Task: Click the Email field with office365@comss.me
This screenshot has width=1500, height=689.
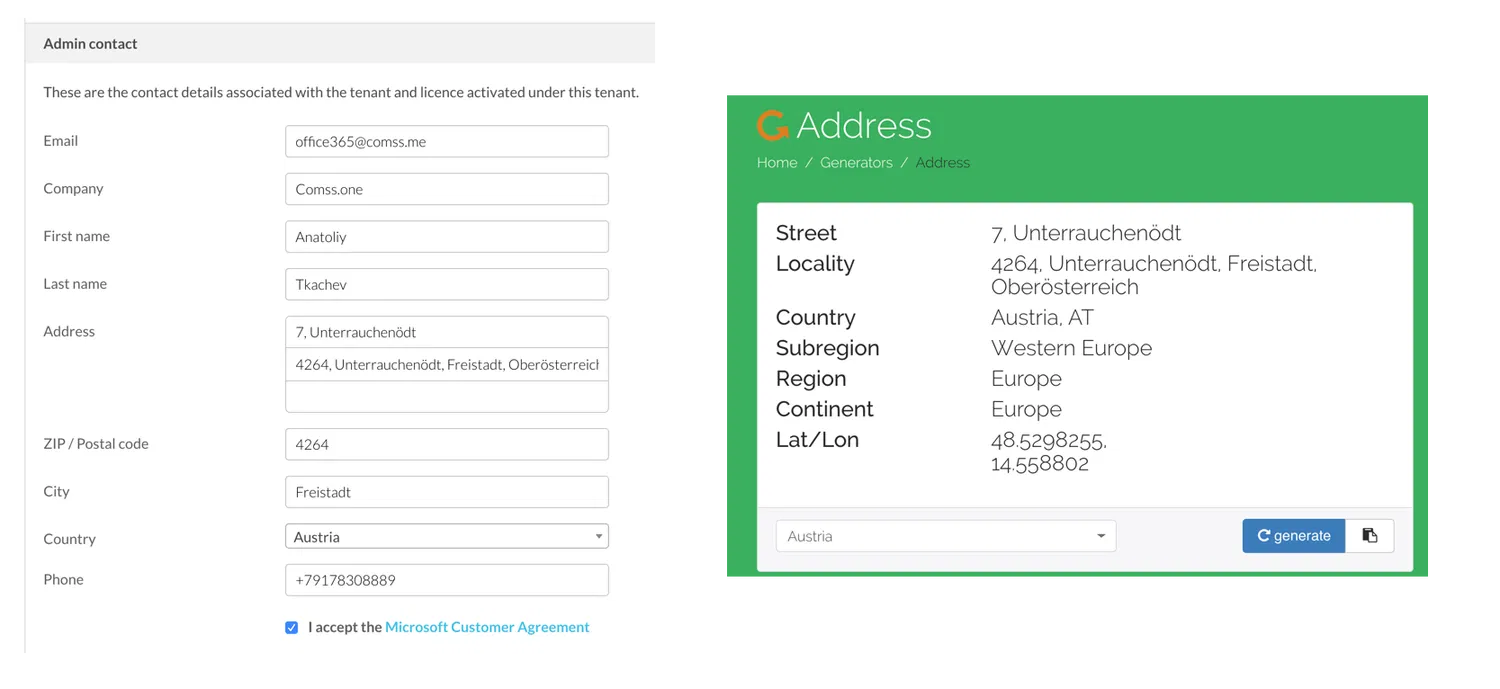Action: (x=447, y=141)
